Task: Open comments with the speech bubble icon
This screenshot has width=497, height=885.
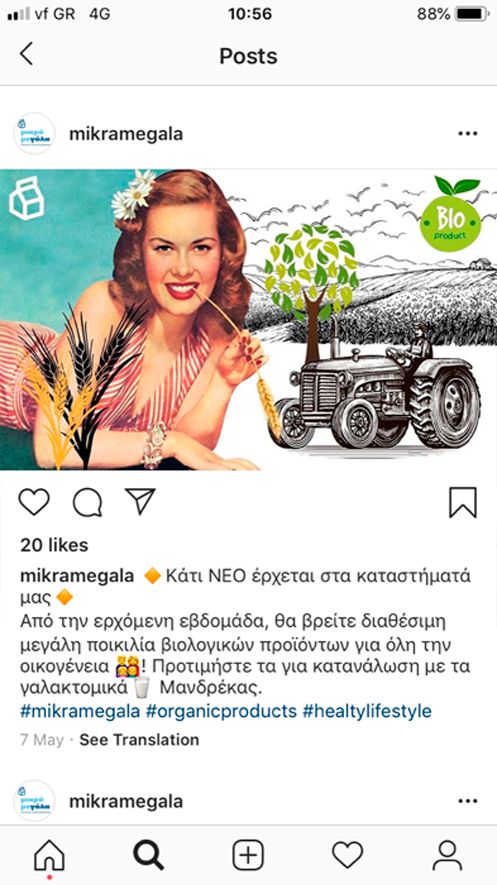Action: tap(87, 502)
